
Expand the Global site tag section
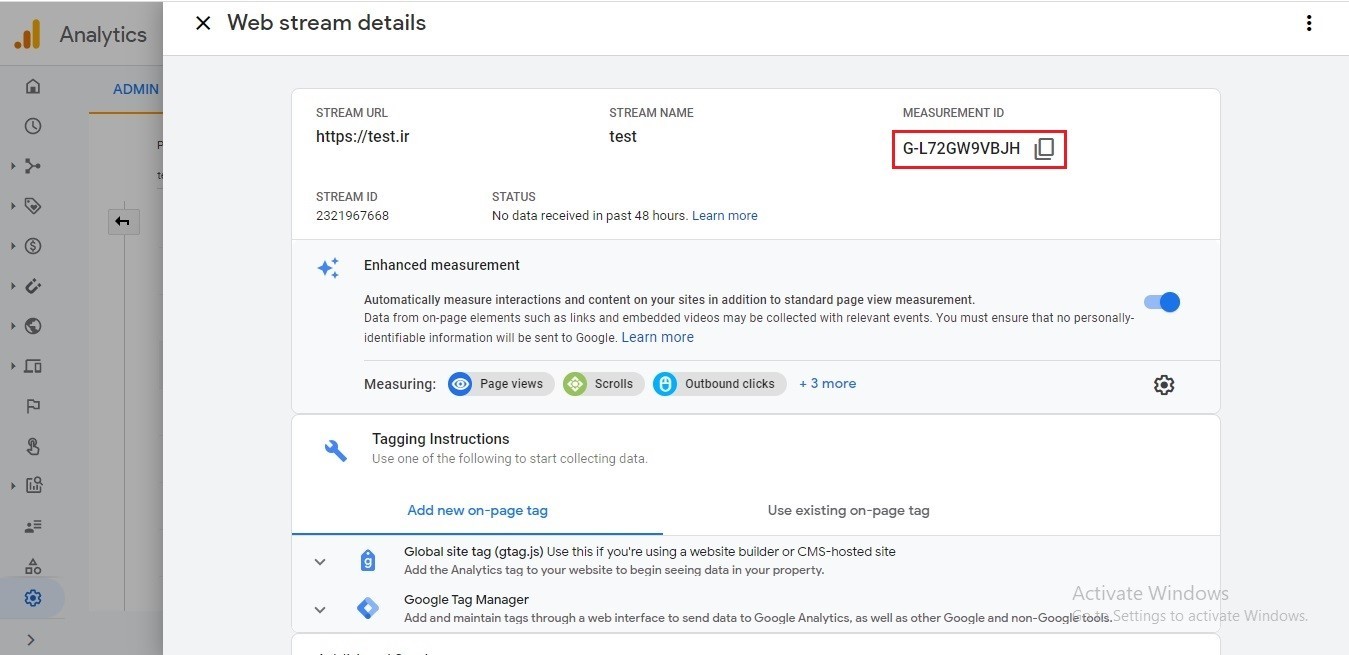[x=320, y=562]
